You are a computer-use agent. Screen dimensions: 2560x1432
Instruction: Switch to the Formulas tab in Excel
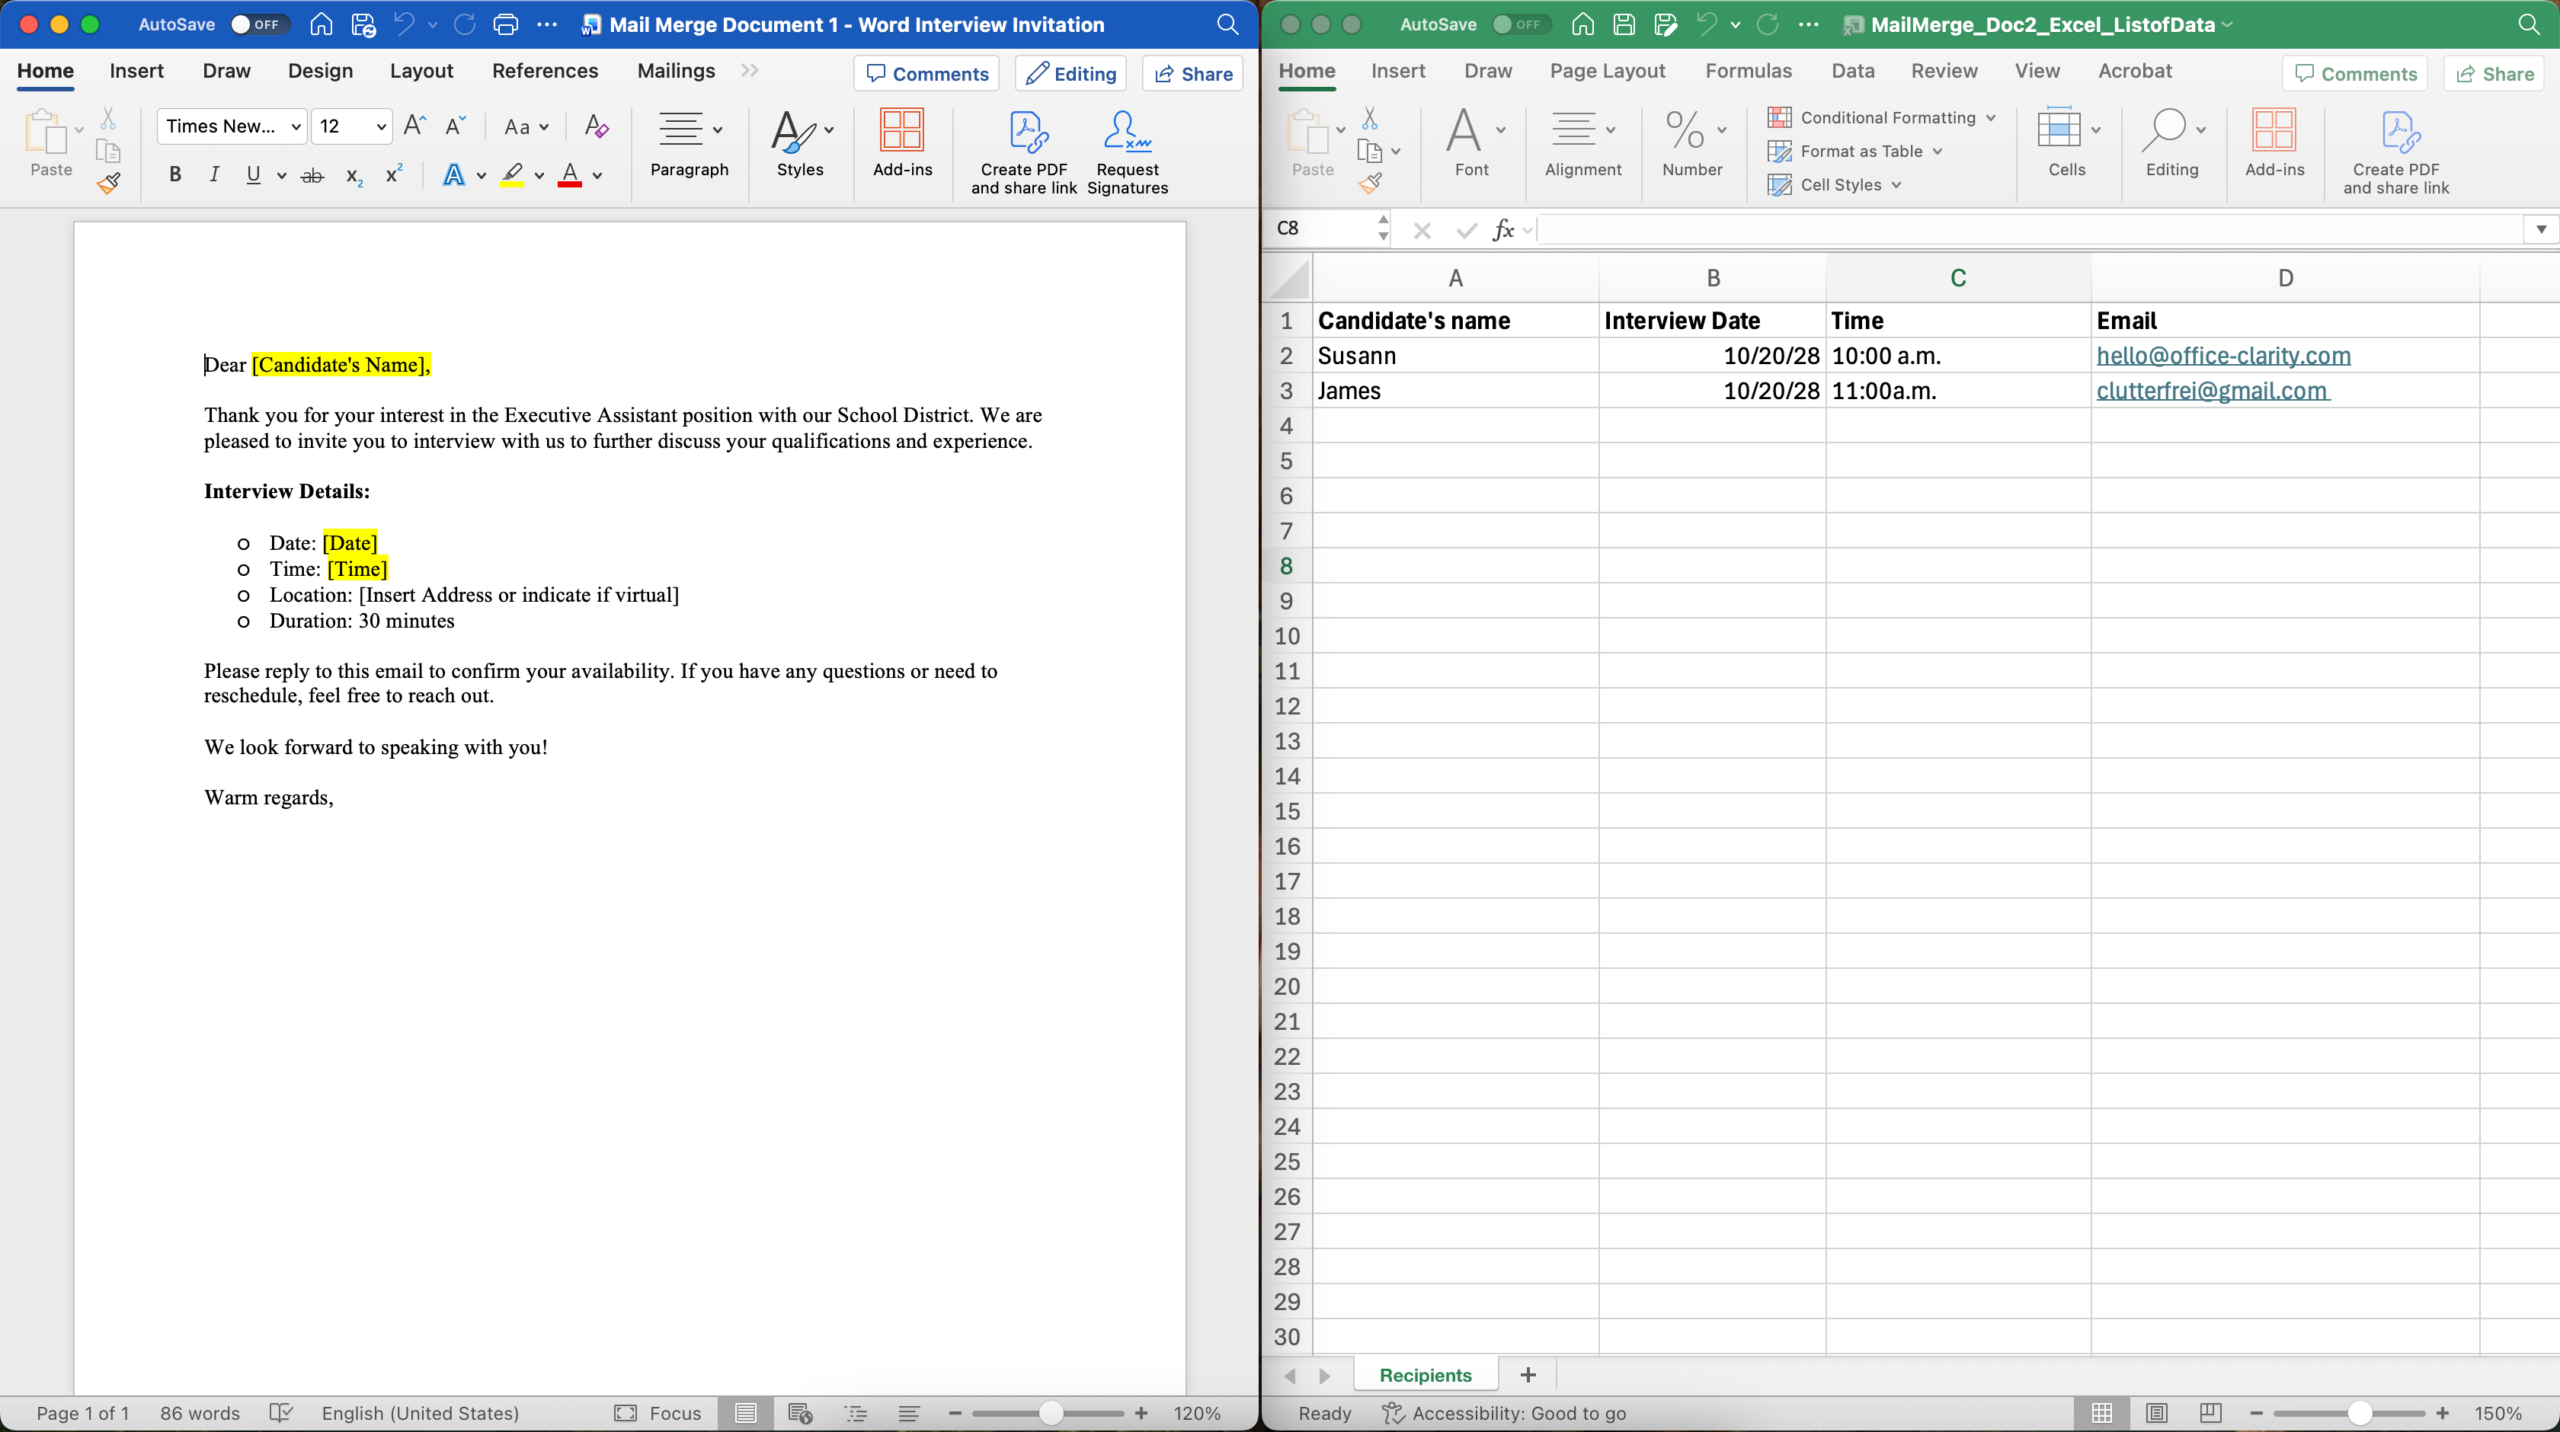point(1748,71)
